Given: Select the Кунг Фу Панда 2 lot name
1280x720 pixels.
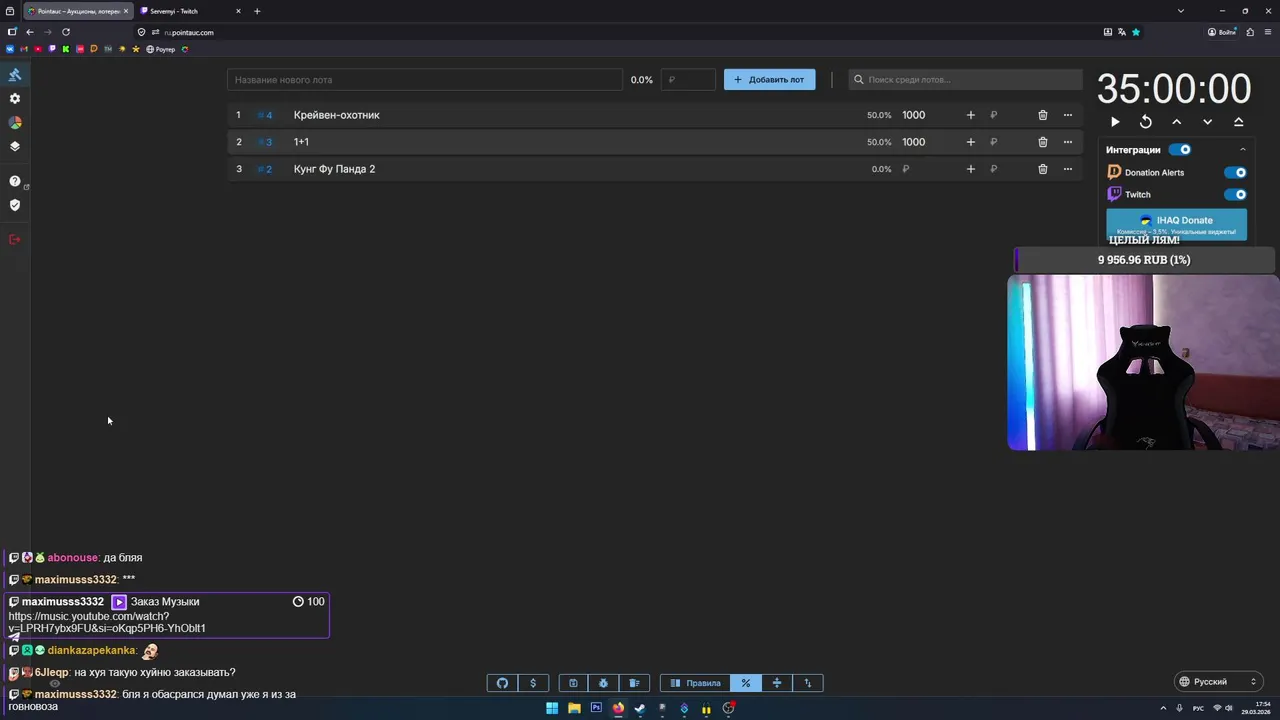Looking at the screenshot, I should coord(334,169).
